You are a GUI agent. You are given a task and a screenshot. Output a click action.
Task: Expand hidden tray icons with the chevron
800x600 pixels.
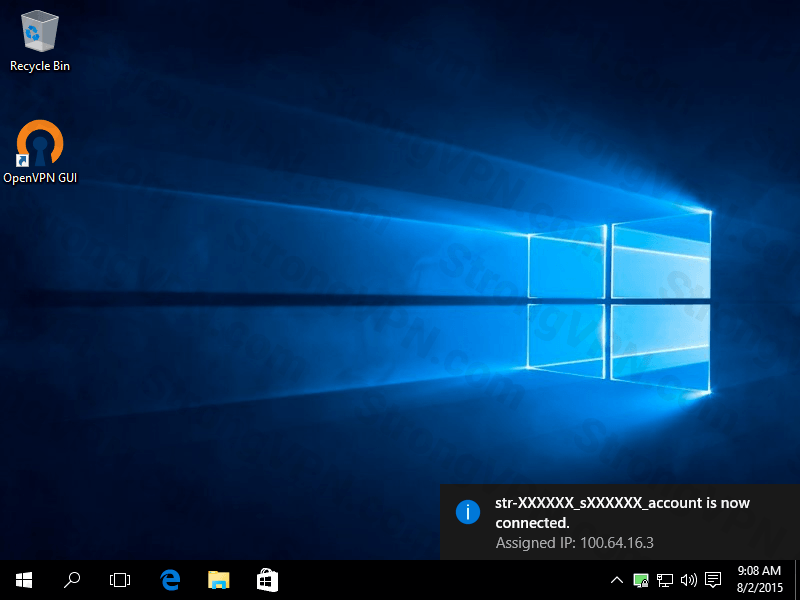click(616, 580)
